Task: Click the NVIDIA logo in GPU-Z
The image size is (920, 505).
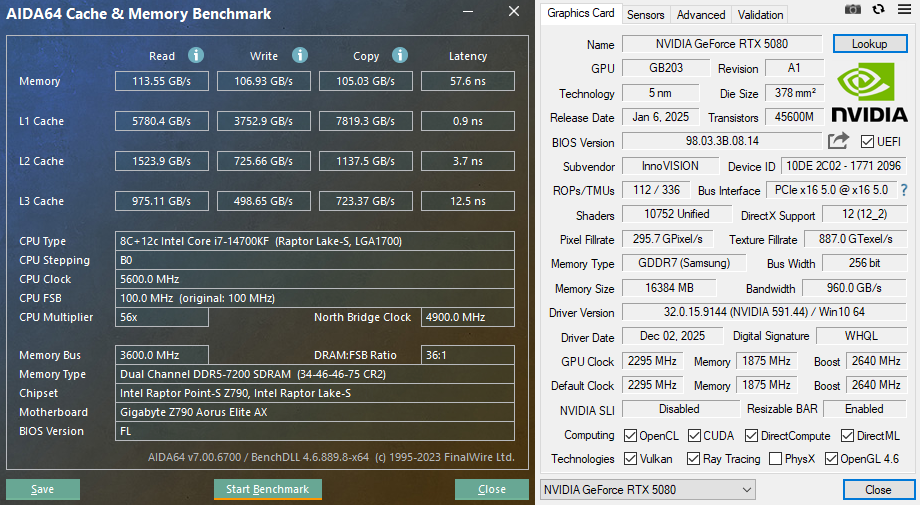Action: point(870,92)
